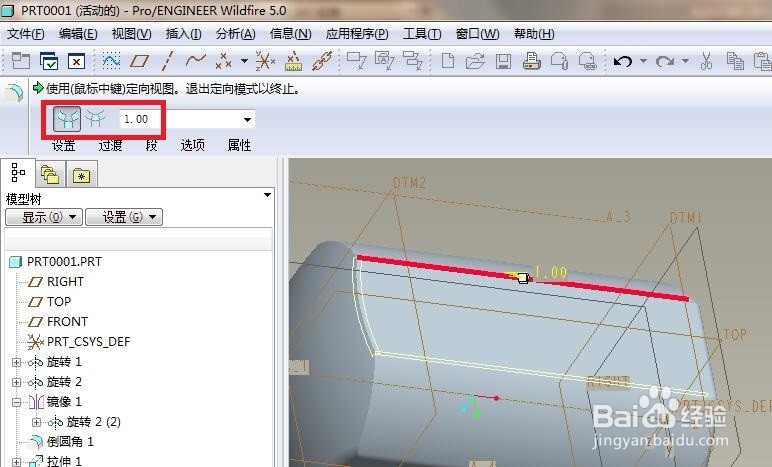Open the 插入(I) menu
The width and height of the screenshot is (772, 467).
click(x=184, y=34)
